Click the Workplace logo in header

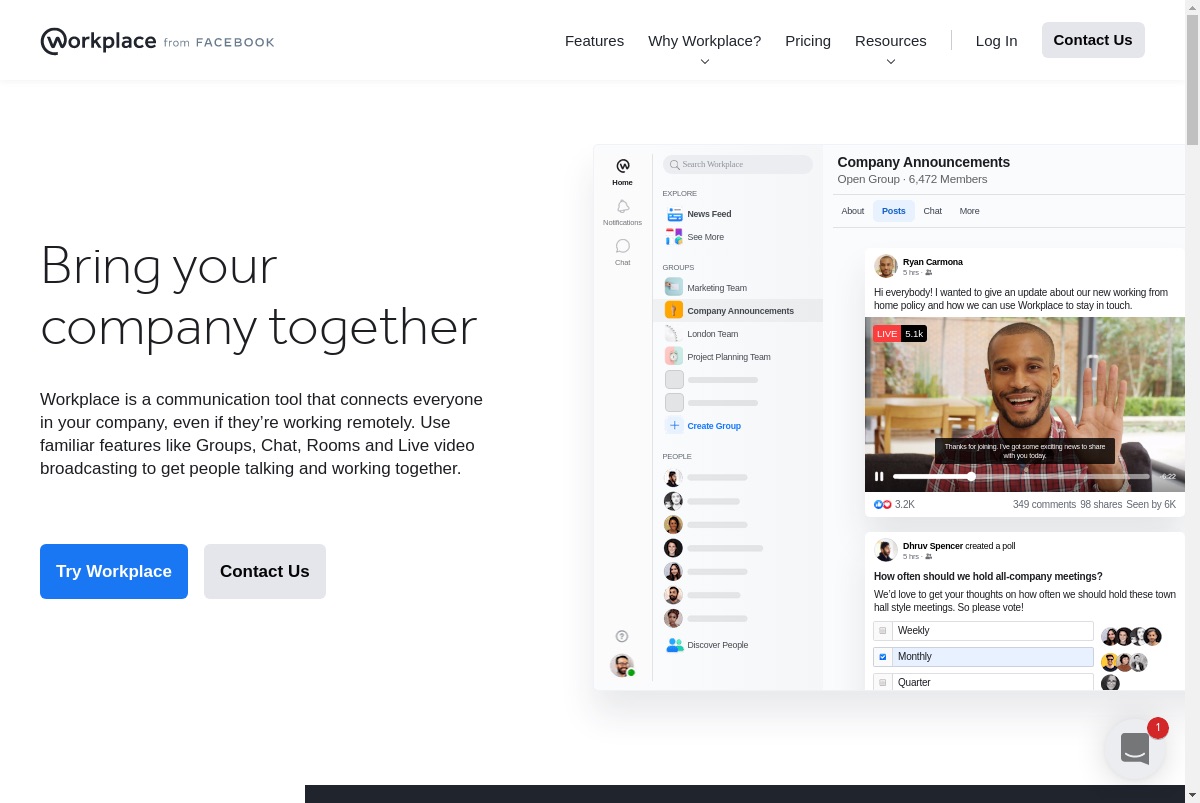pyautogui.click(x=157, y=41)
